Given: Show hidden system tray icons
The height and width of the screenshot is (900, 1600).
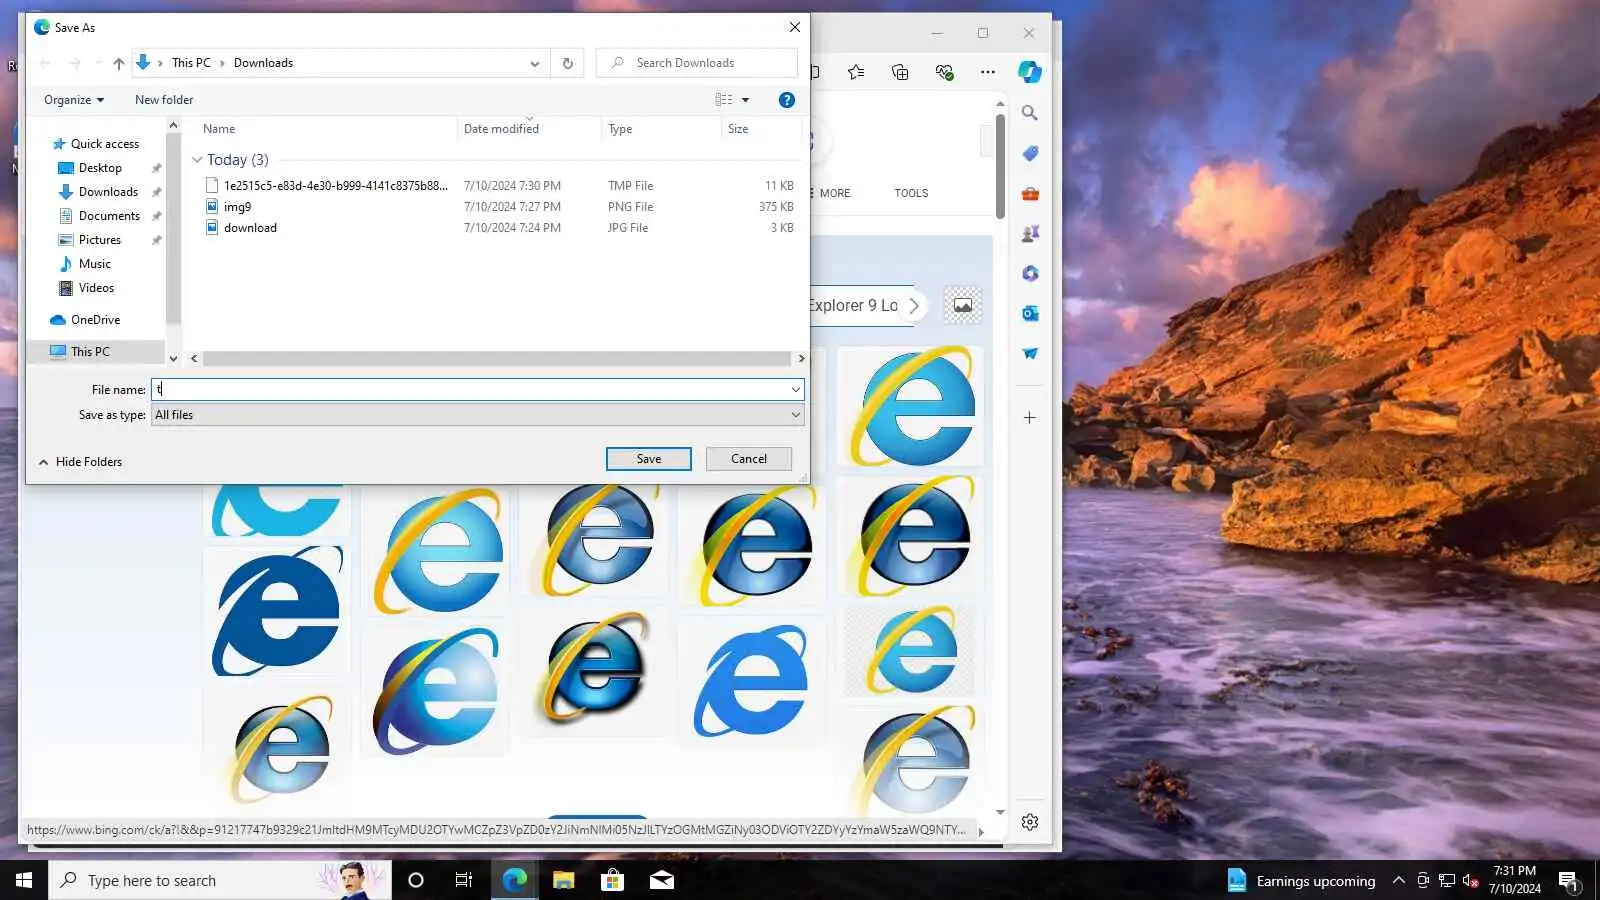Looking at the screenshot, I should (1399, 880).
